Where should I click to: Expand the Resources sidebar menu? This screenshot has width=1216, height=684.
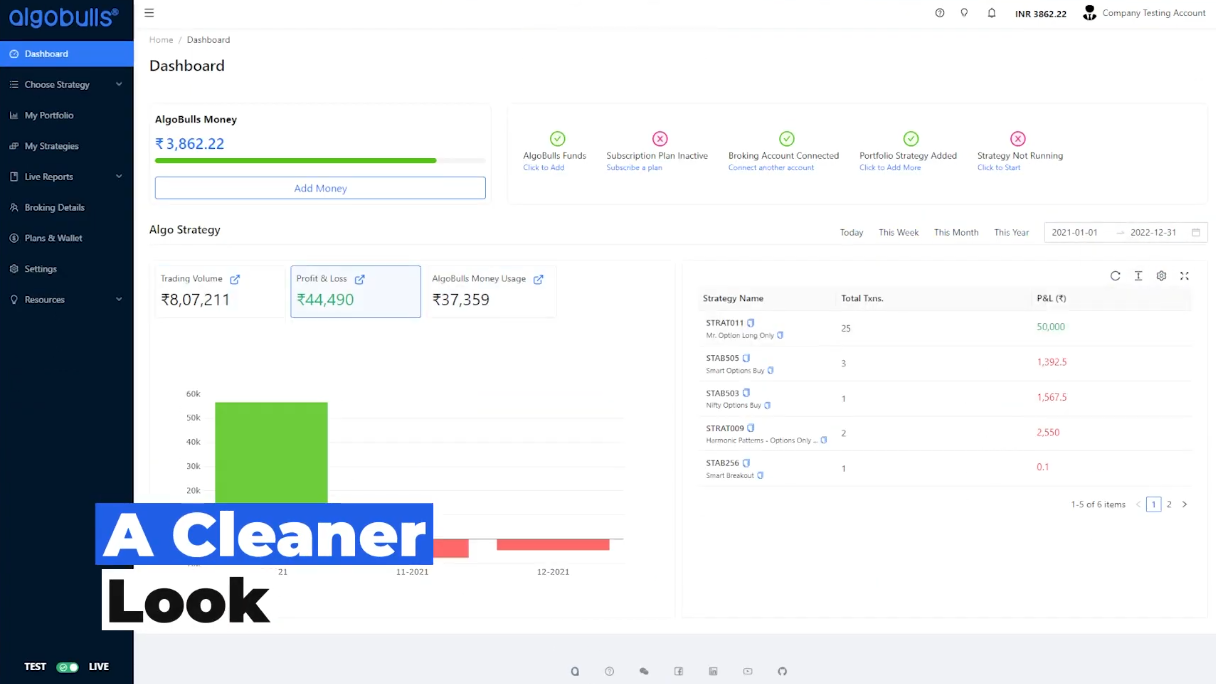[66, 300]
